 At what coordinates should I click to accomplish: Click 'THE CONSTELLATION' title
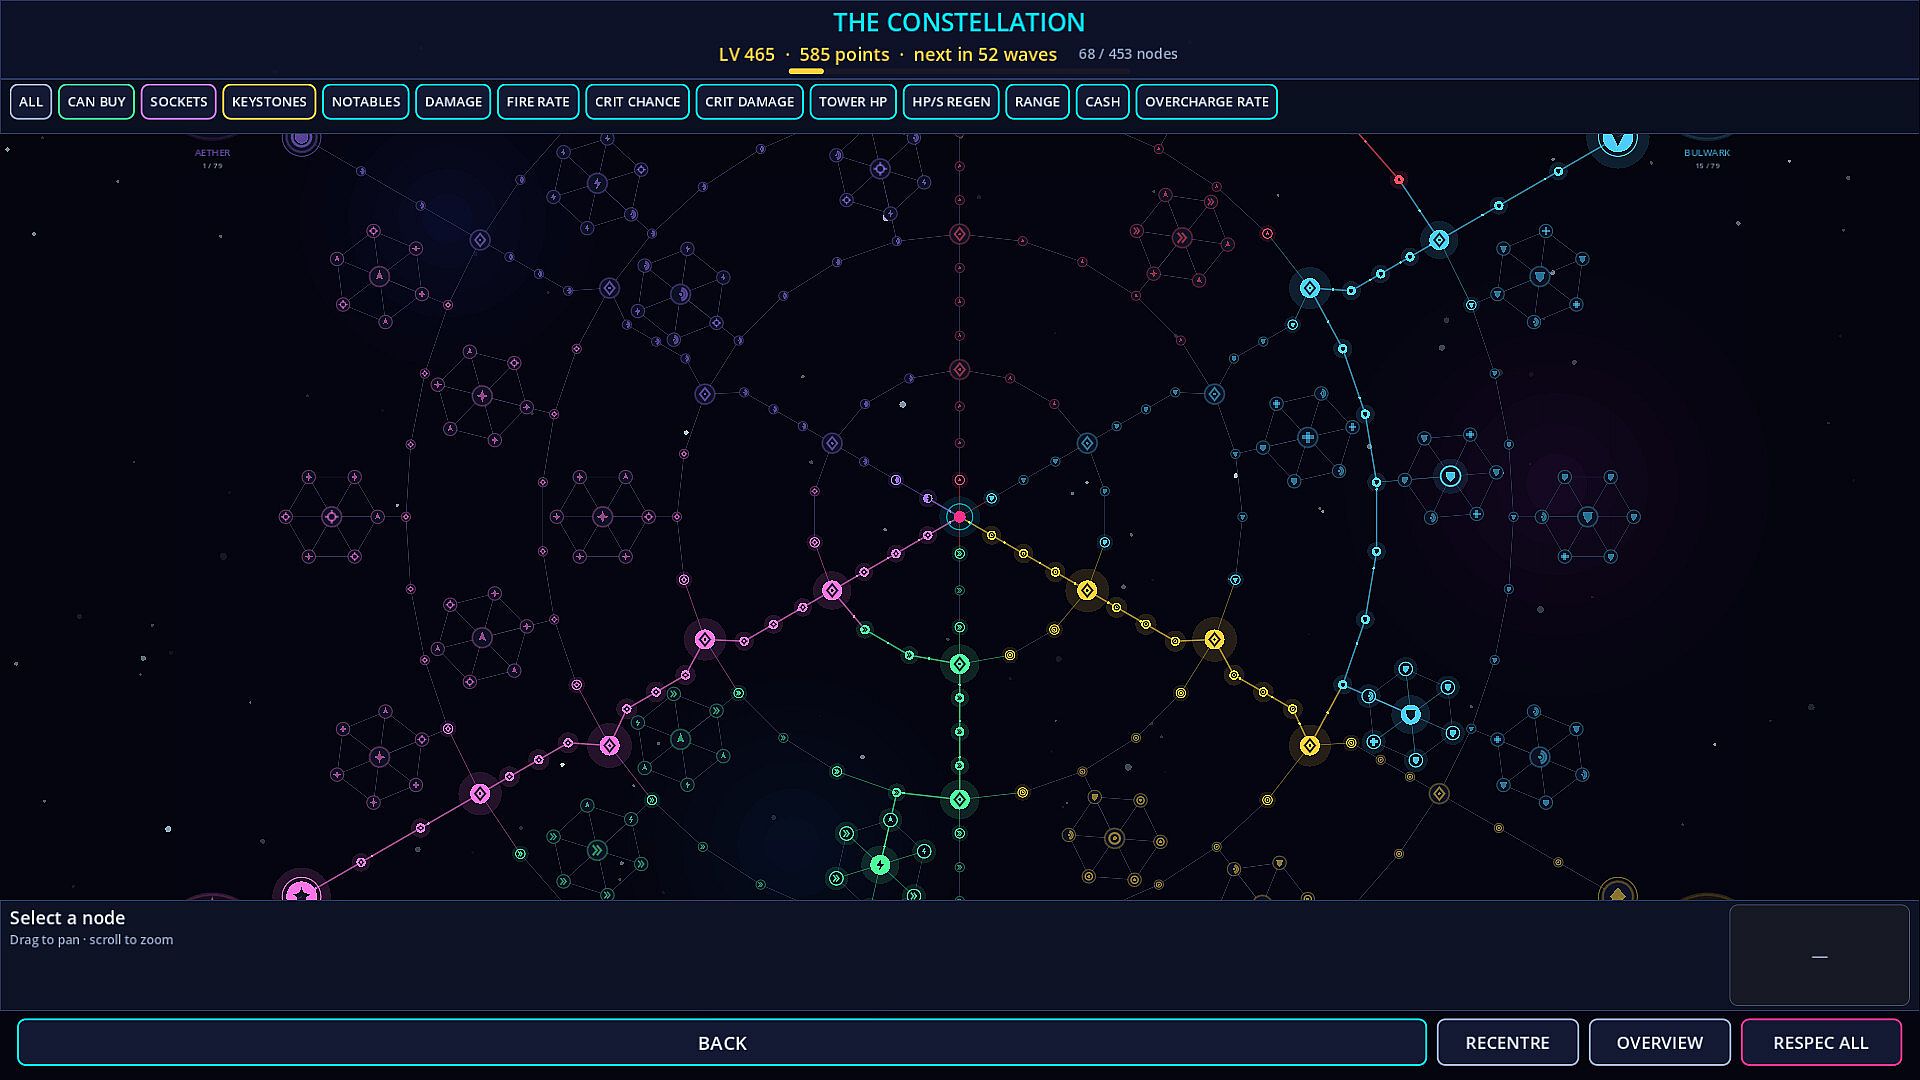pos(959,22)
